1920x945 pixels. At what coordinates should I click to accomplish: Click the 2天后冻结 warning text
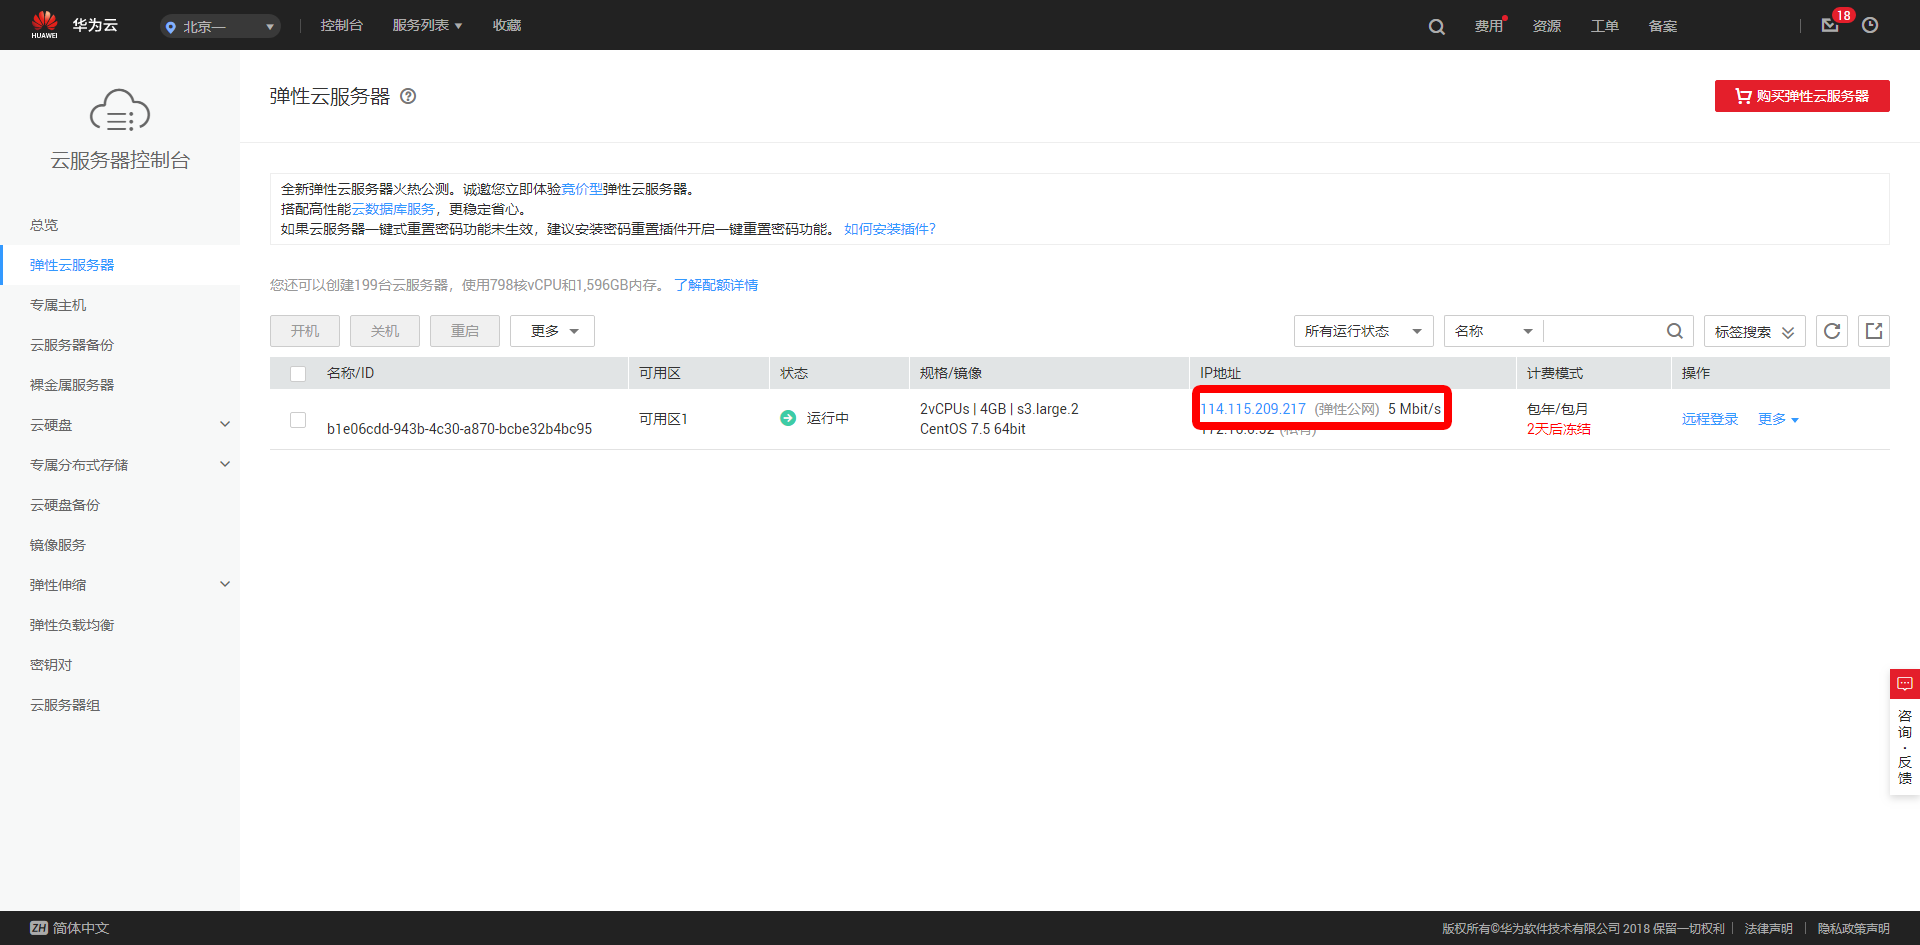(x=1558, y=429)
